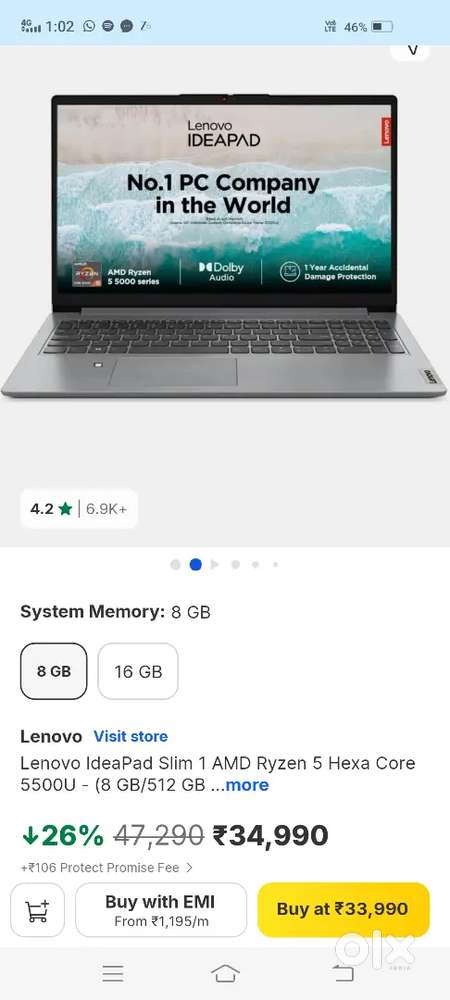Choose Buy with EMI option
The width and height of the screenshot is (450, 1000).
point(161,909)
